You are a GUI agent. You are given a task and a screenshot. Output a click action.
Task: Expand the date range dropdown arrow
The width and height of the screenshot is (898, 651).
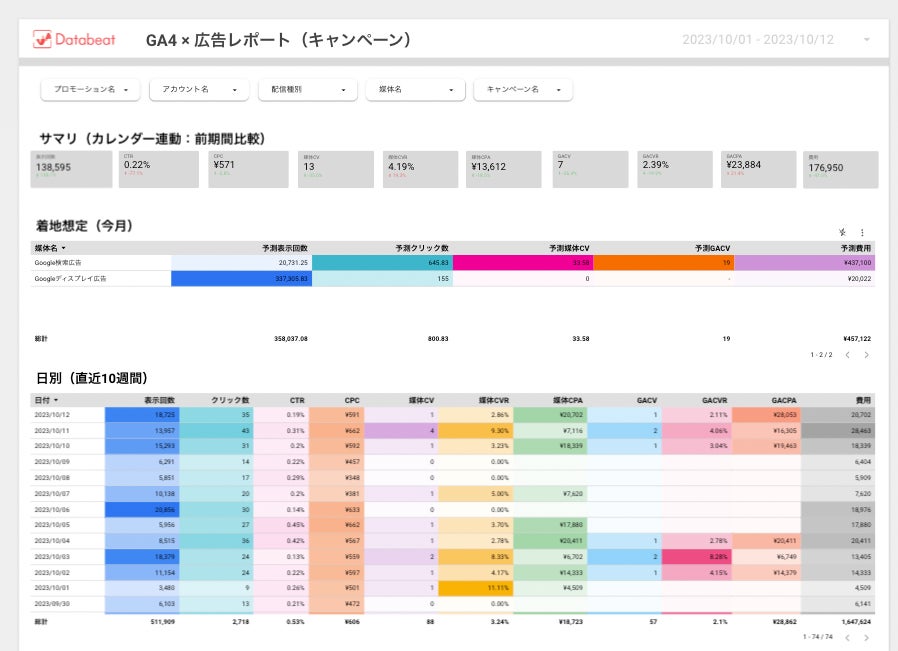867,40
